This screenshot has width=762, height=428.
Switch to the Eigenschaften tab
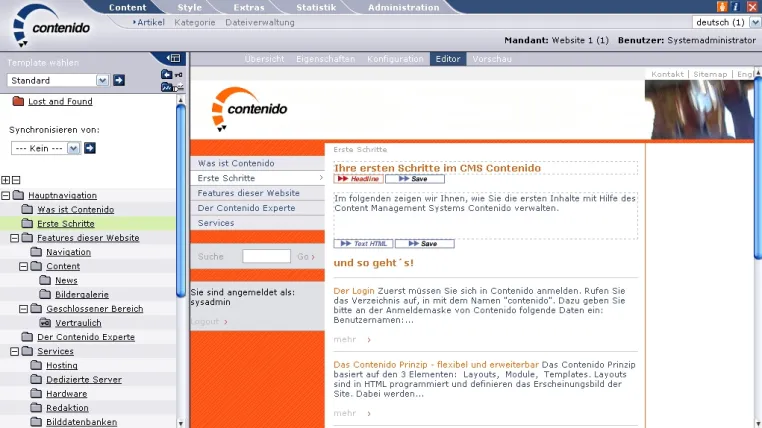pyautogui.click(x=326, y=59)
